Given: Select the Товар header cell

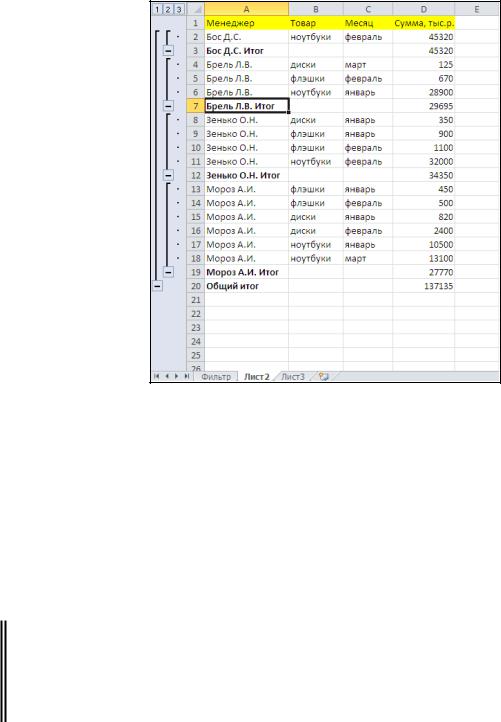Looking at the screenshot, I should [x=316, y=23].
